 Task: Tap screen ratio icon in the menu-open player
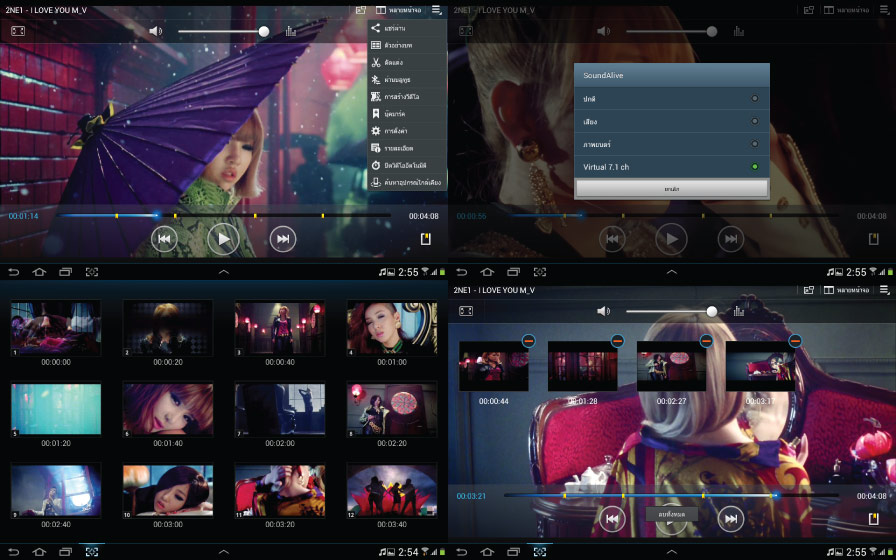18,31
